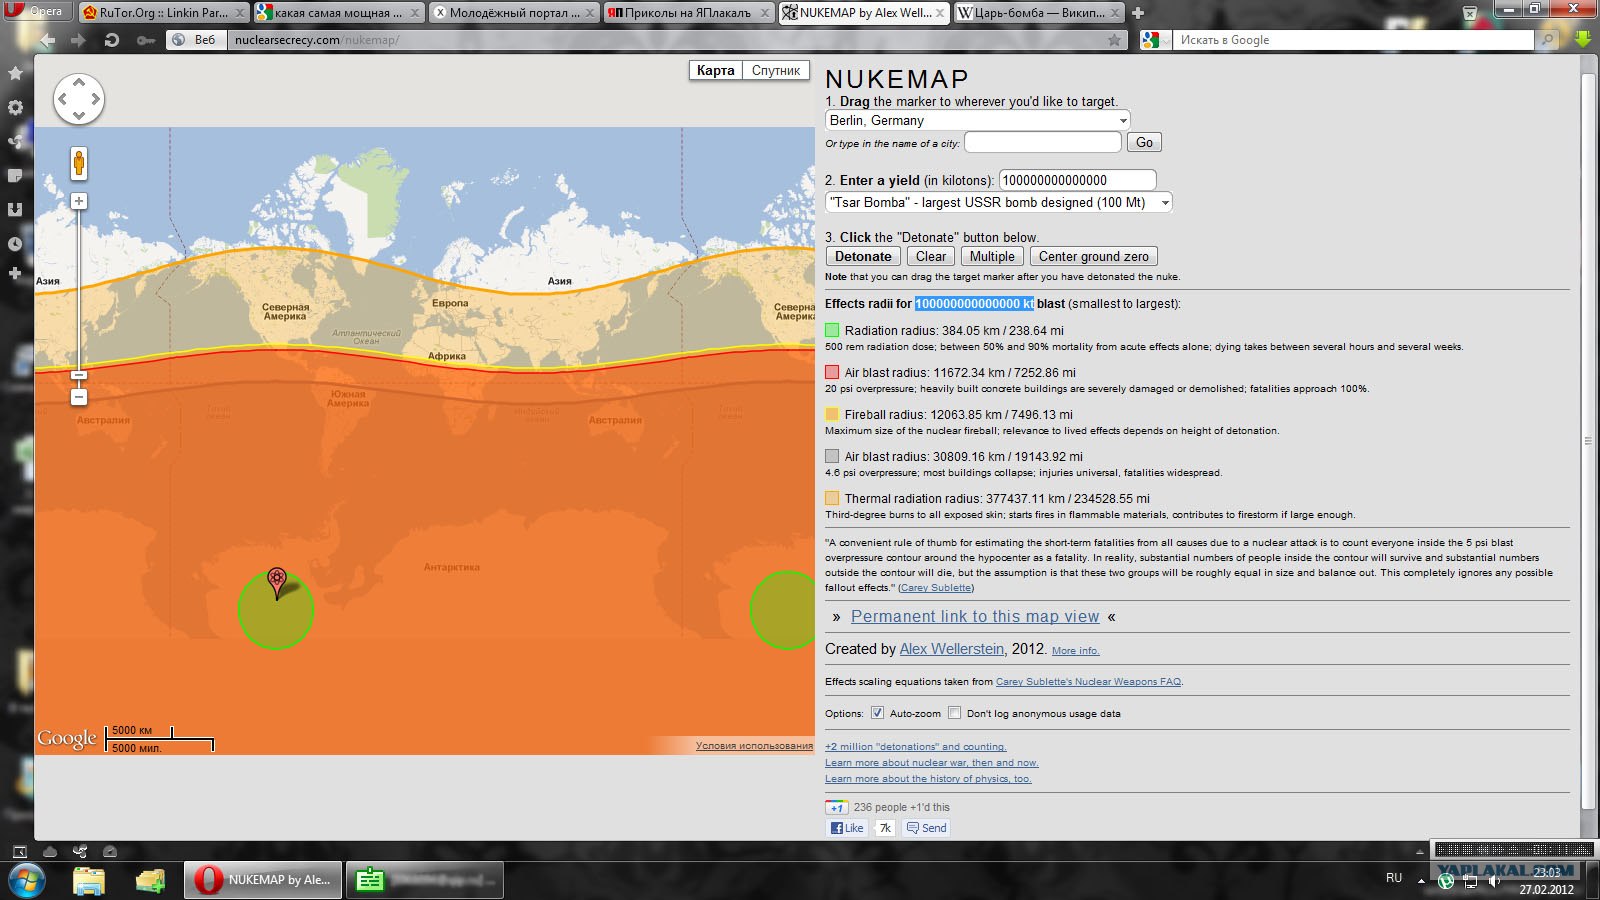Pan the map up with the arrow

coord(78,82)
